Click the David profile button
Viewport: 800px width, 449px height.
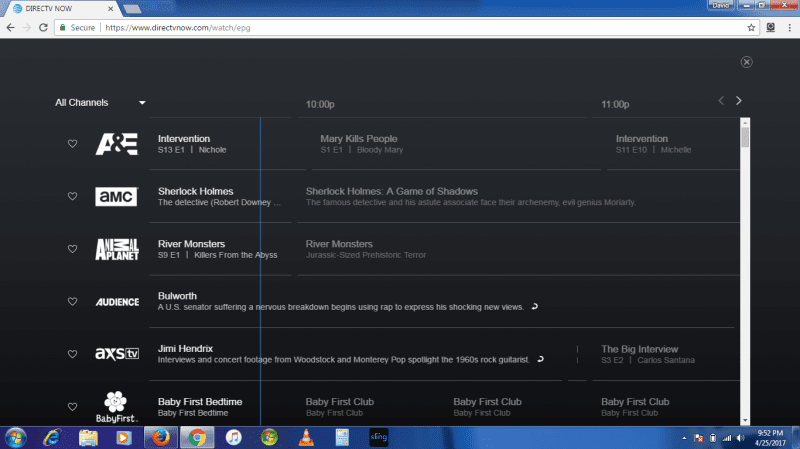(720, 5)
